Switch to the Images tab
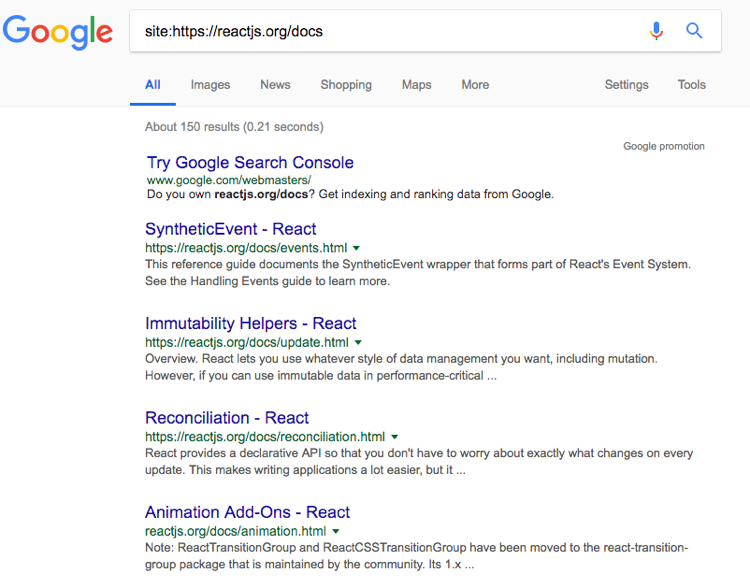Image resolution: width=750 pixels, height=587 pixels. 210,85
